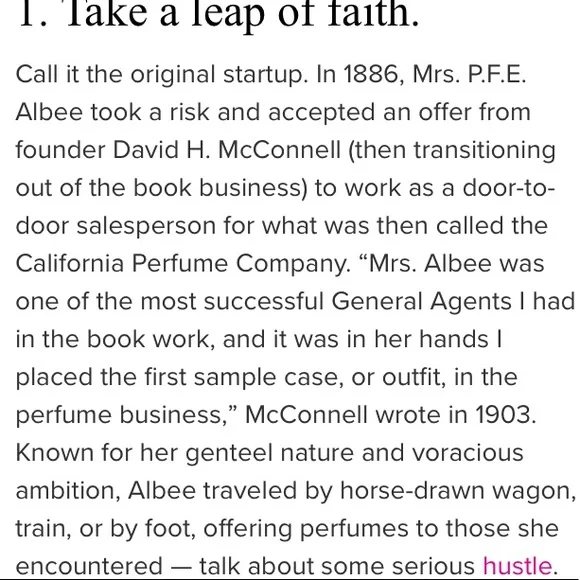Open the pink 'hustle' hyperlink

click(517, 566)
